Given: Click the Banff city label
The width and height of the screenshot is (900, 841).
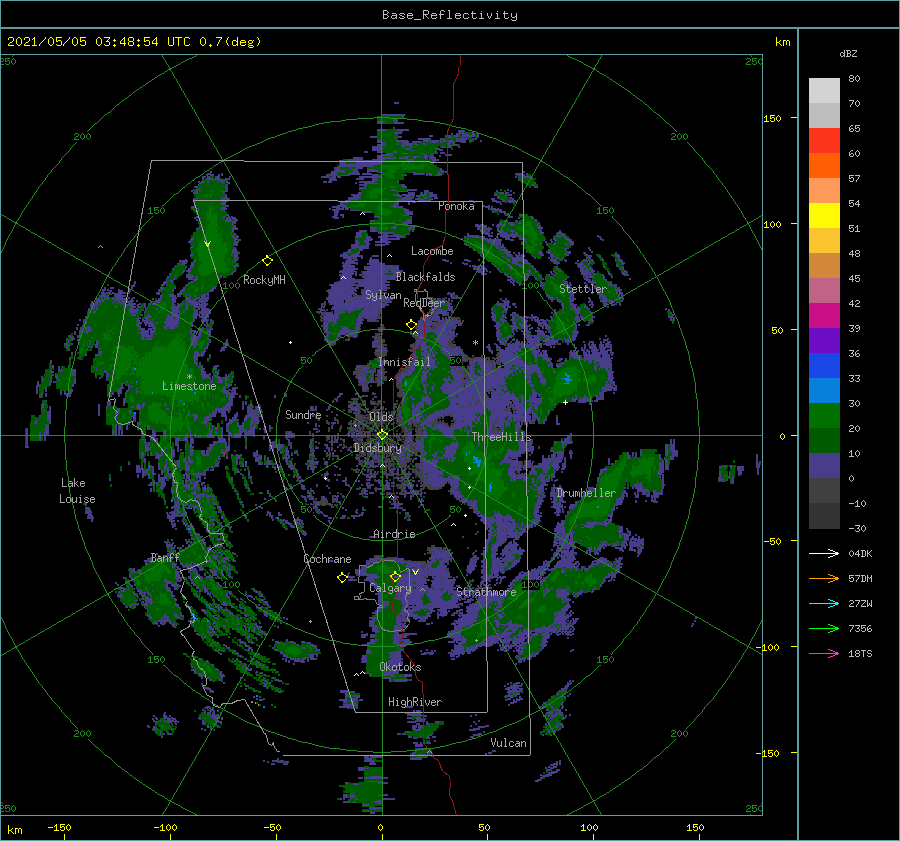Looking at the screenshot, I should click(x=165, y=557).
